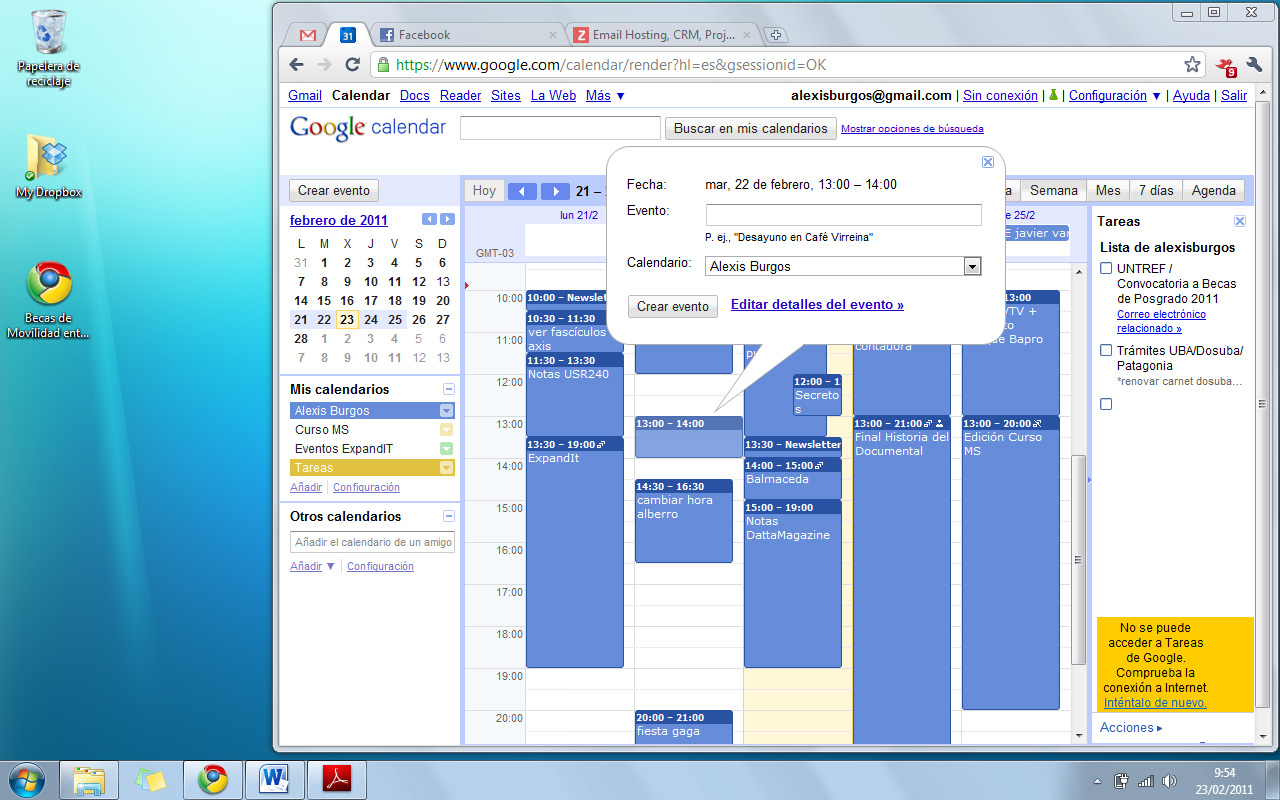1280x800 pixels.
Task: Open Windows Explorer from the taskbar
Action: [x=89, y=779]
